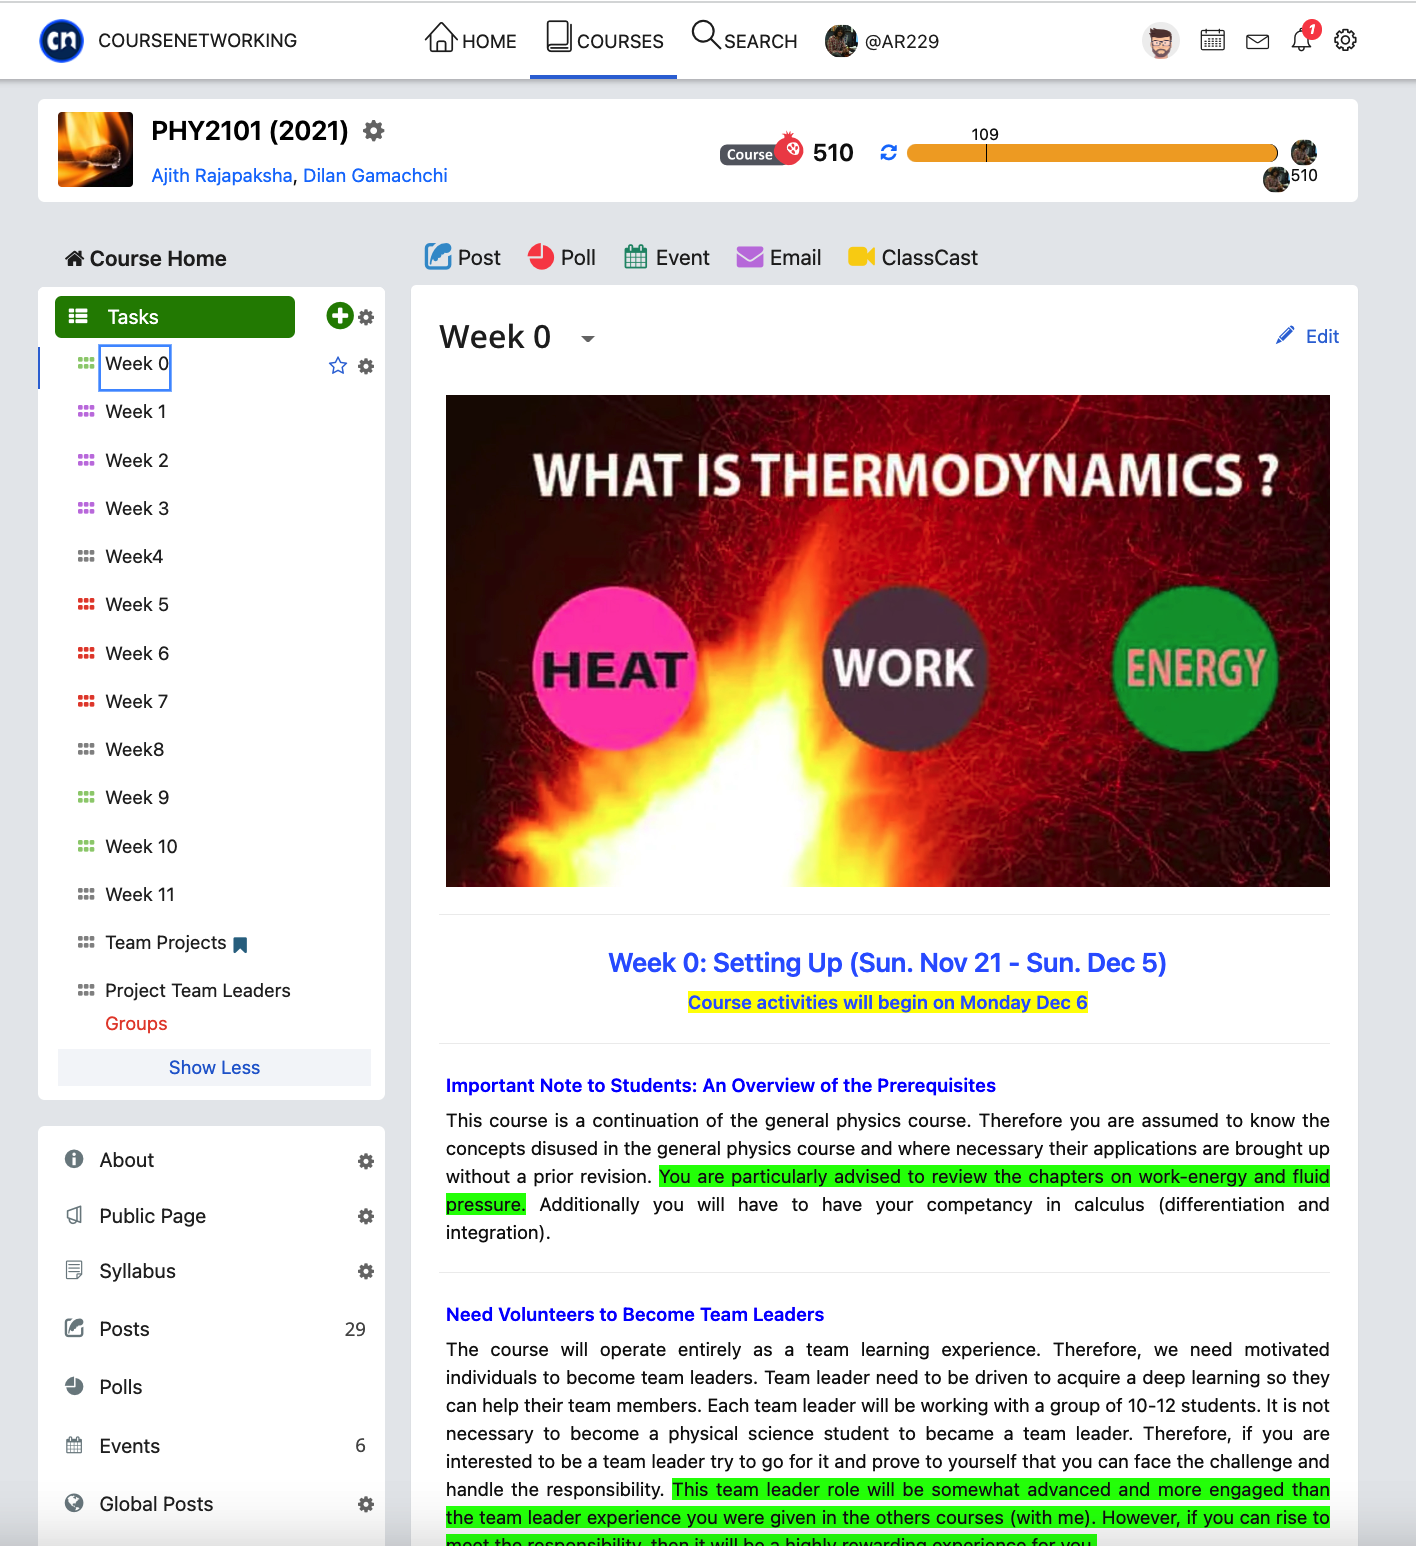The width and height of the screenshot is (1416, 1546).
Task: Click the thermodynamics banner image
Action: (887, 640)
